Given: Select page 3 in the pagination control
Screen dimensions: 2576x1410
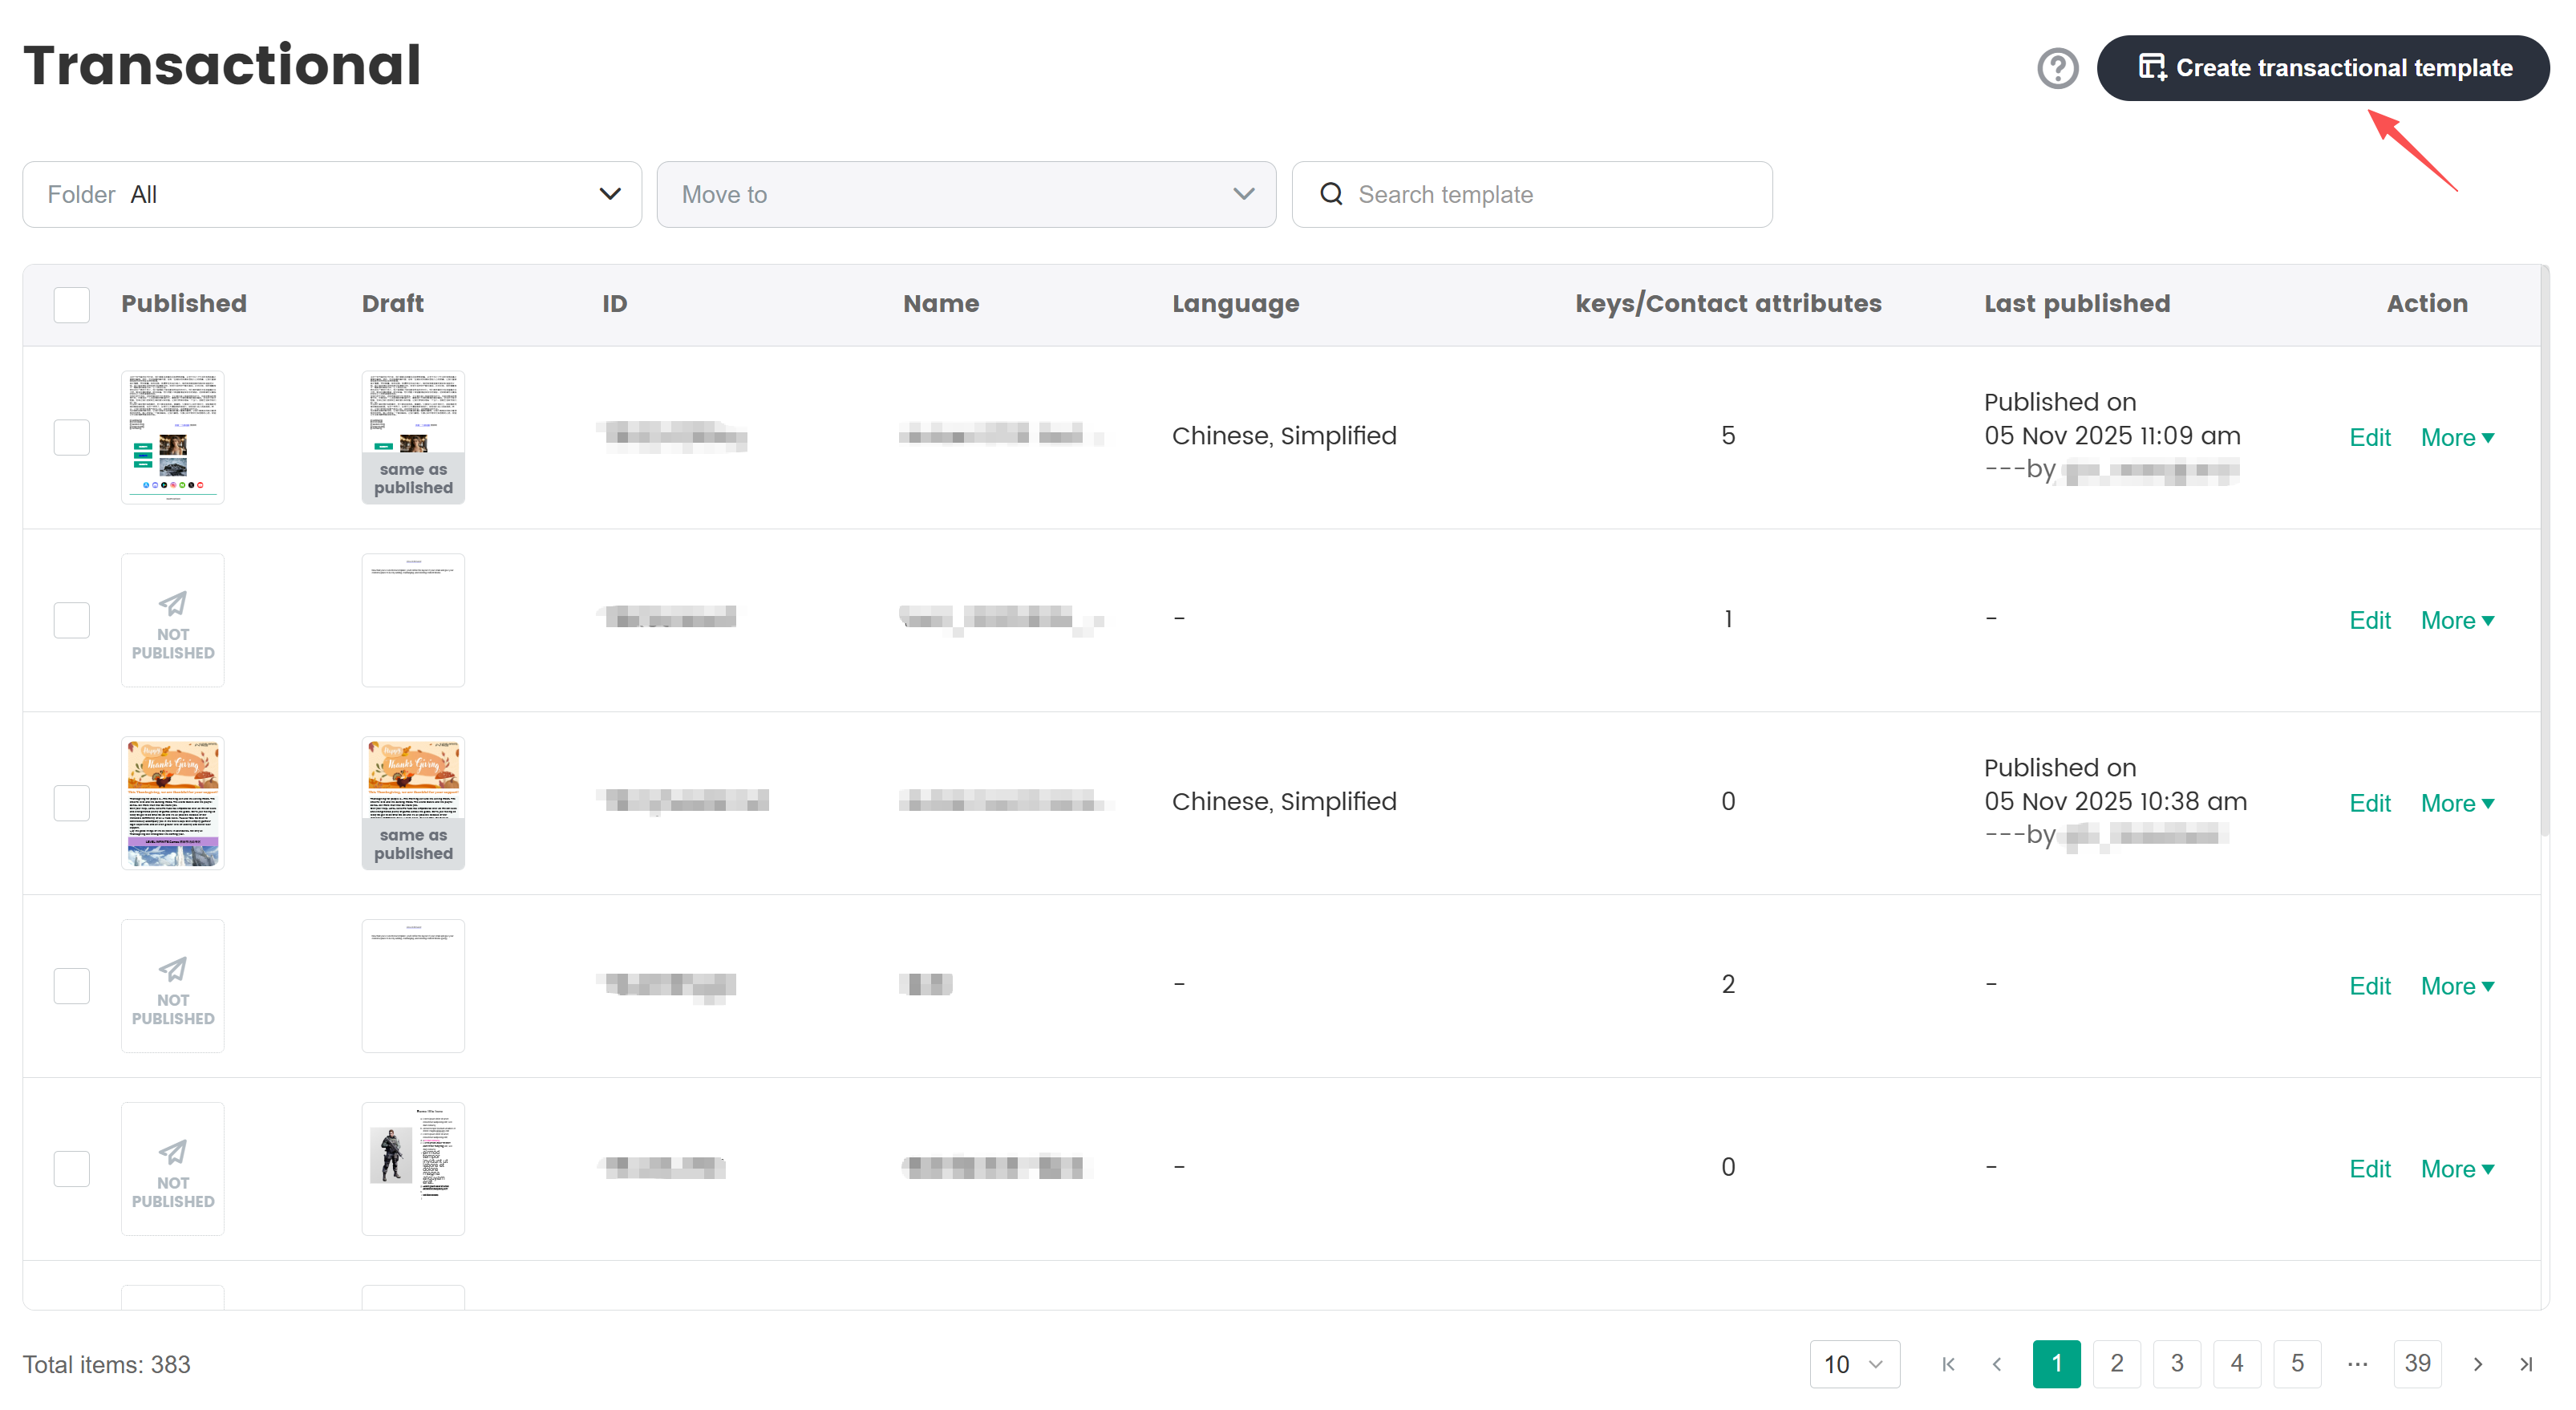Looking at the screenshot, I should [x=2177, y=1363].
